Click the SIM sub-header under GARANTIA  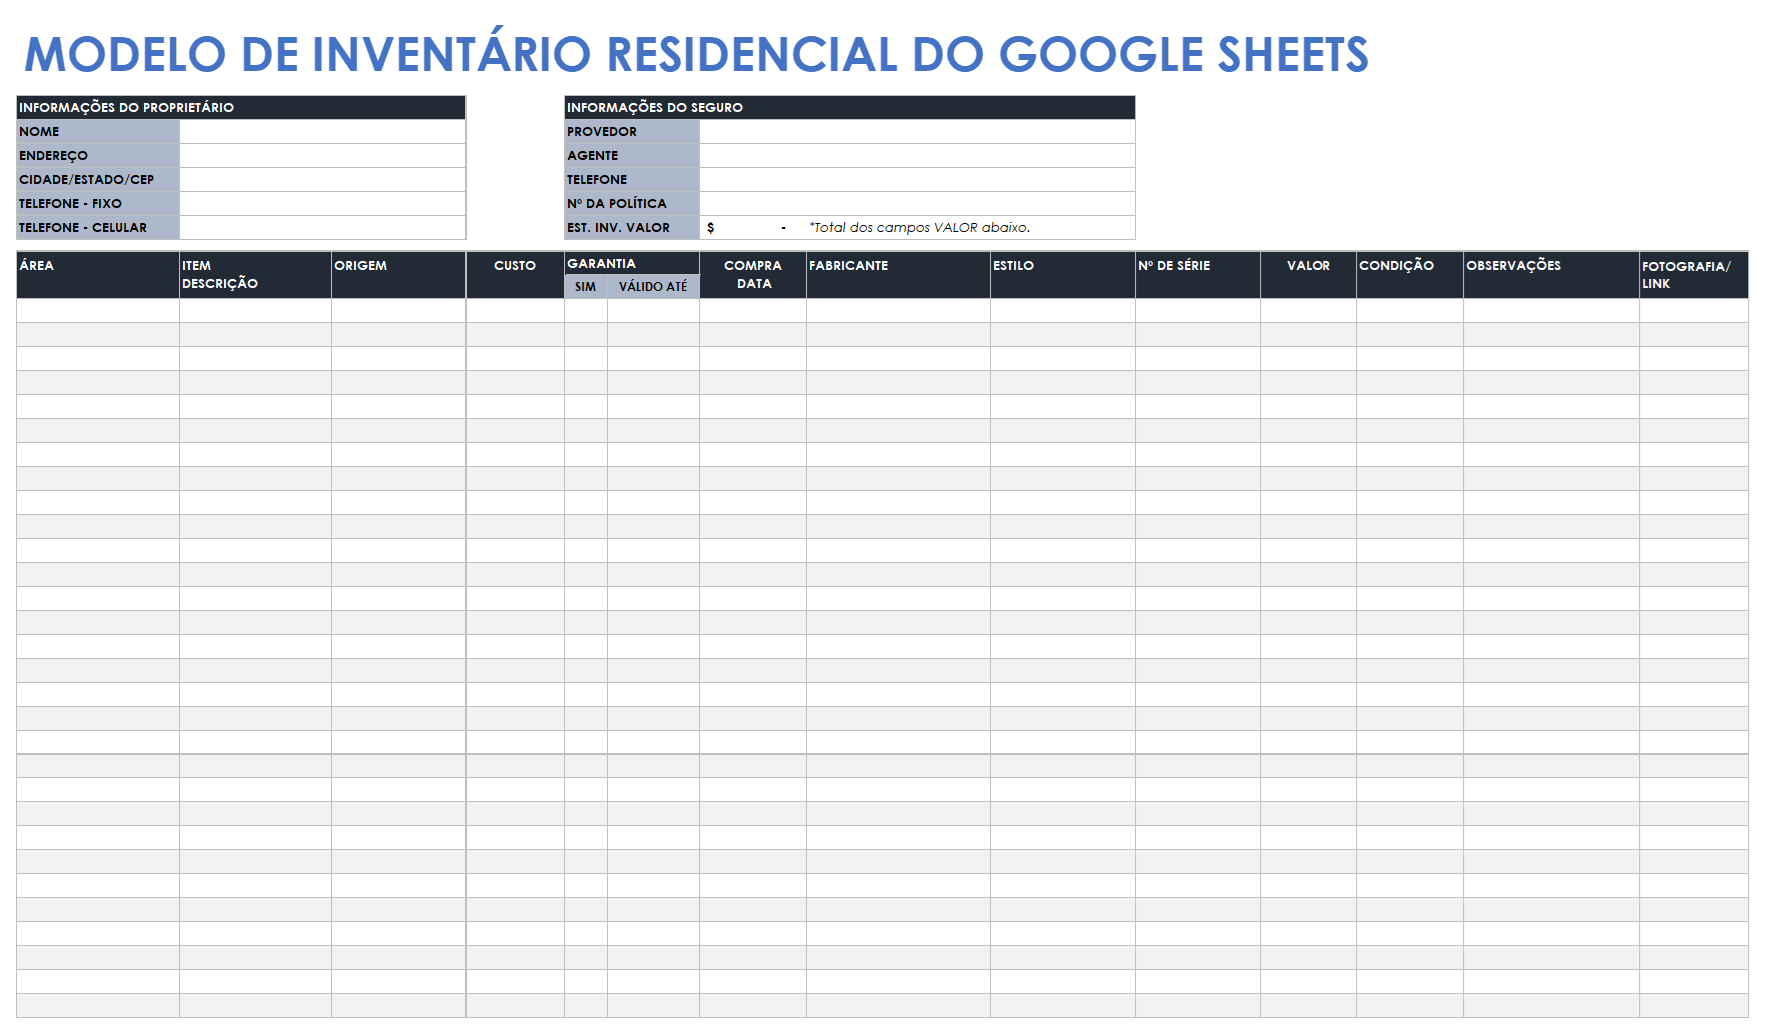[x=586, y=286]
